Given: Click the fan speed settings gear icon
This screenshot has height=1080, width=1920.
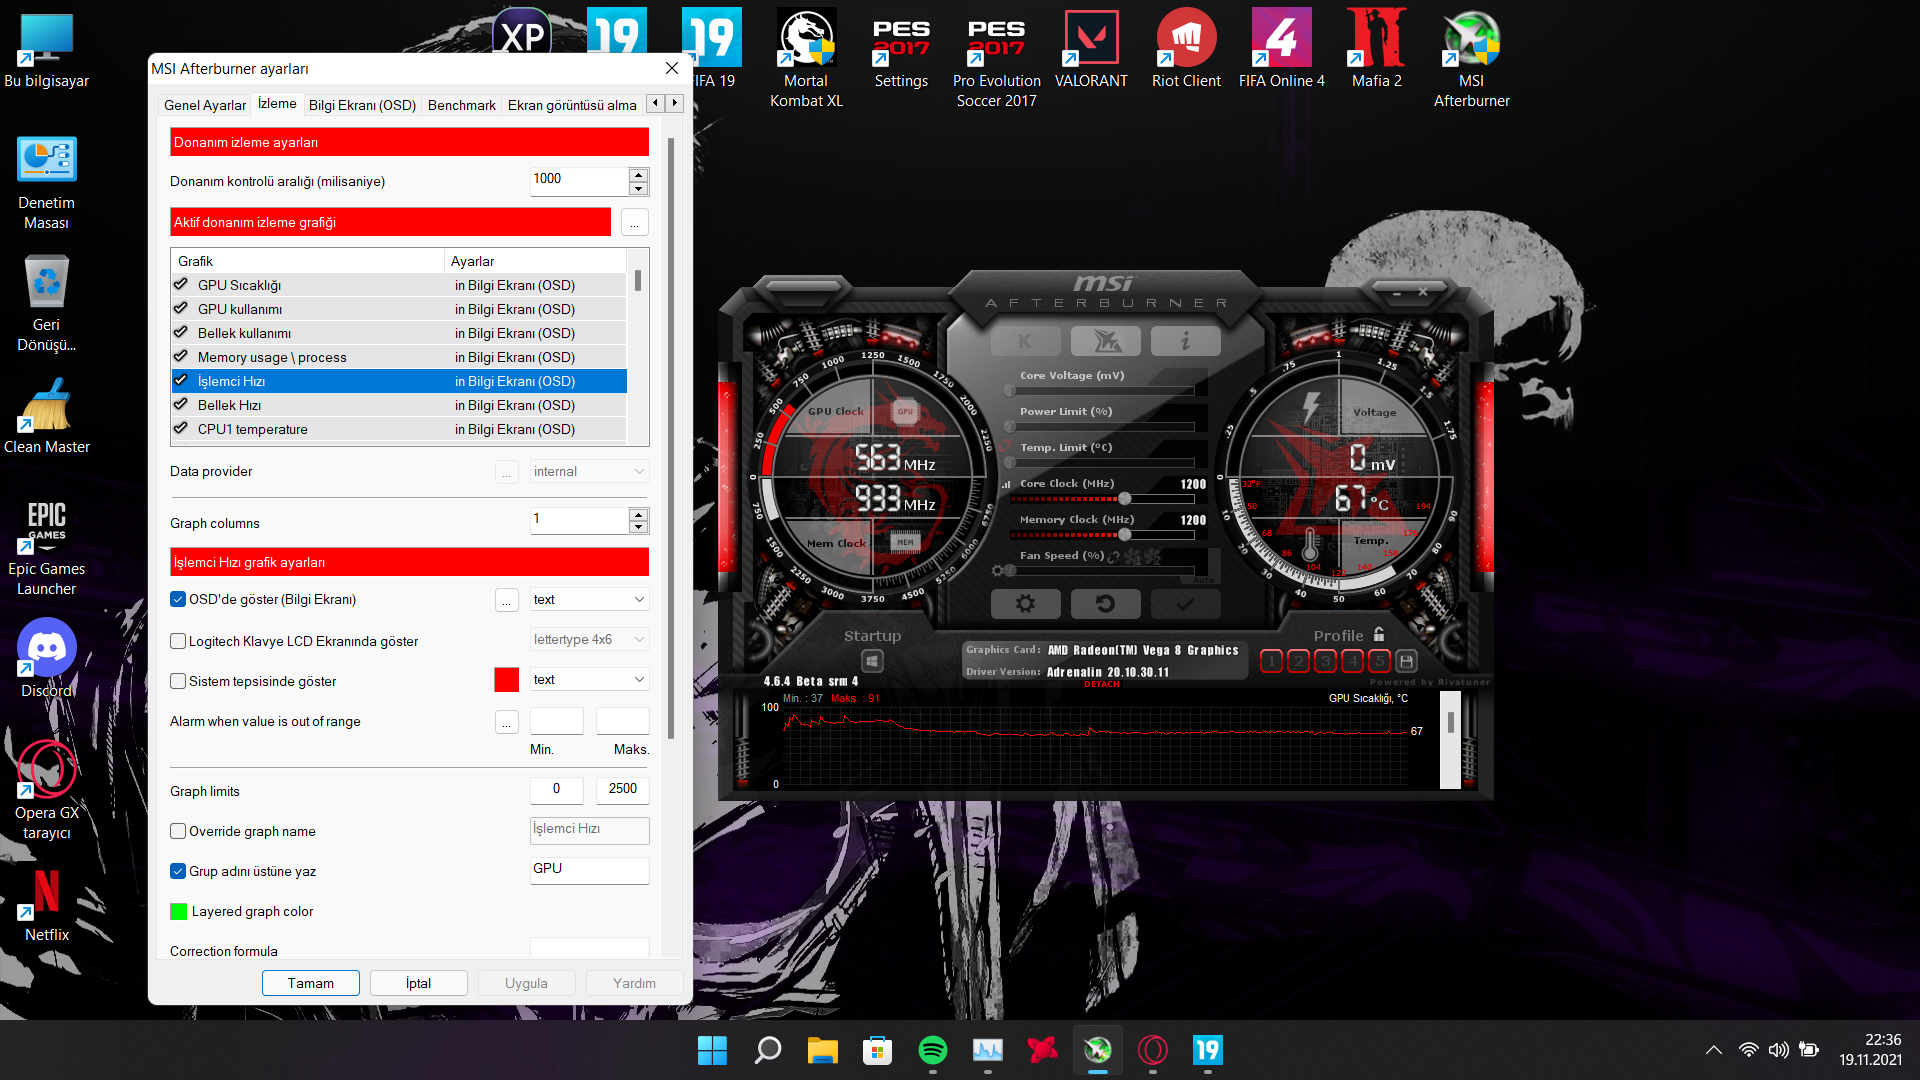Looking at the screenshot, I should pyautogui.click(x=997, y=570).
